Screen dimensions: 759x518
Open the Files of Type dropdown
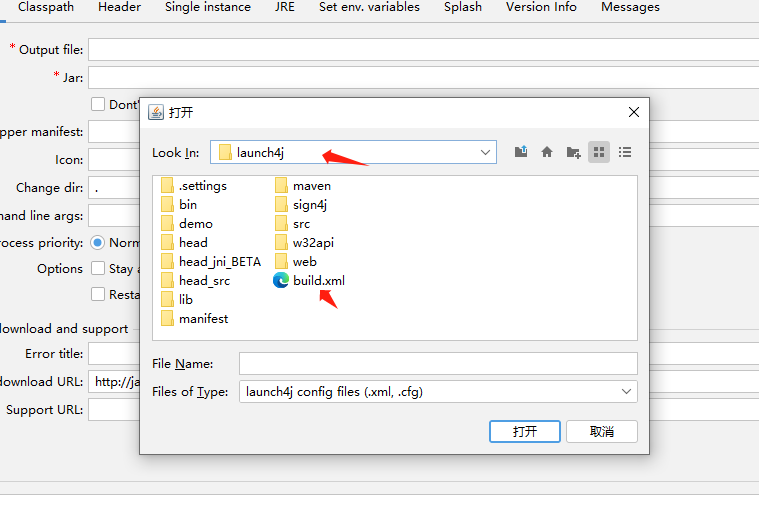(438, 392)
